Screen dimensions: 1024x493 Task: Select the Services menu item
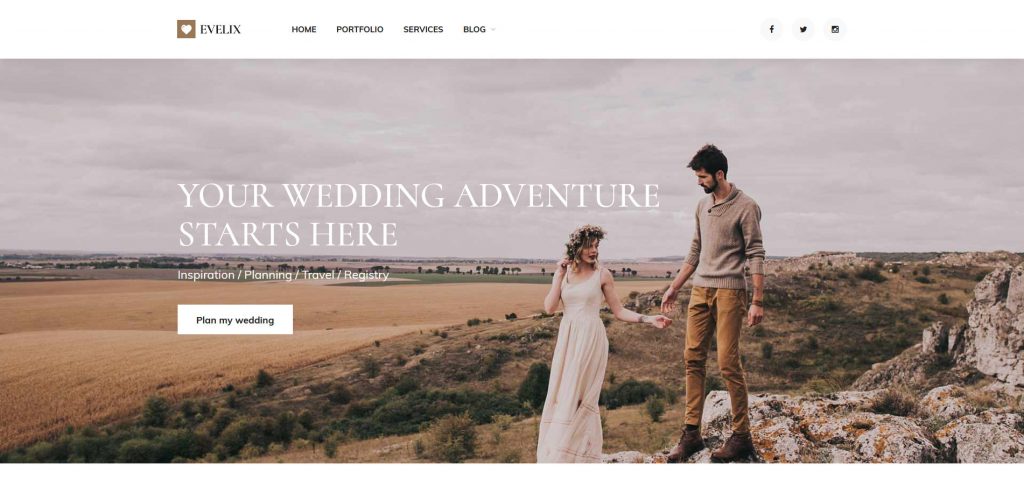pyautogui.click(x=423, y=29)
